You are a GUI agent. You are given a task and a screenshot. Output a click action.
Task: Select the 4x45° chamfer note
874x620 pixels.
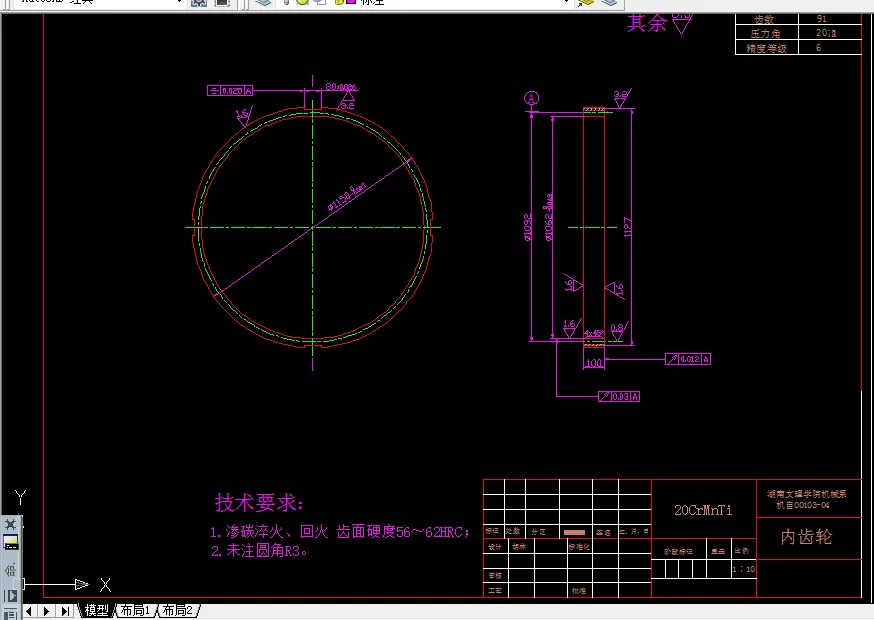pyautogui.click(x=594, y=333)
